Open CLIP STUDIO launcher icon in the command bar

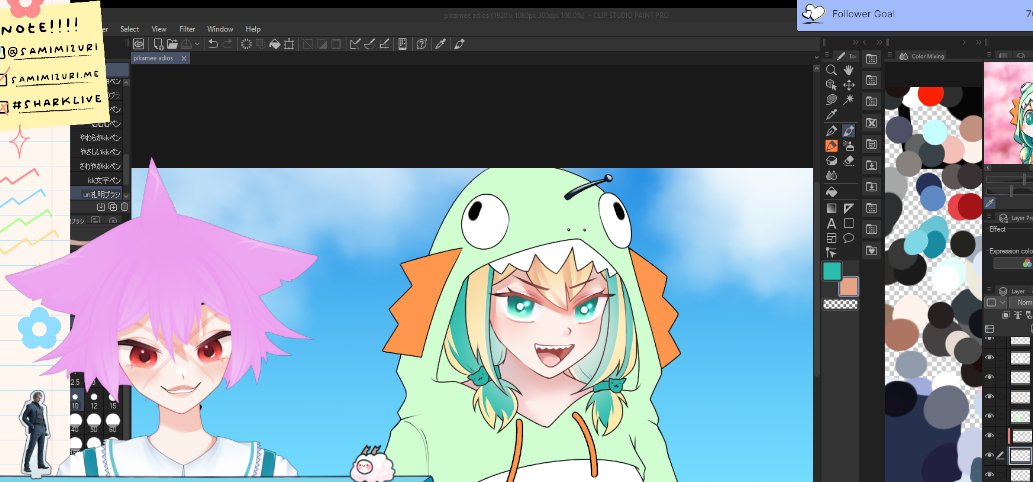tap(138, 44)
